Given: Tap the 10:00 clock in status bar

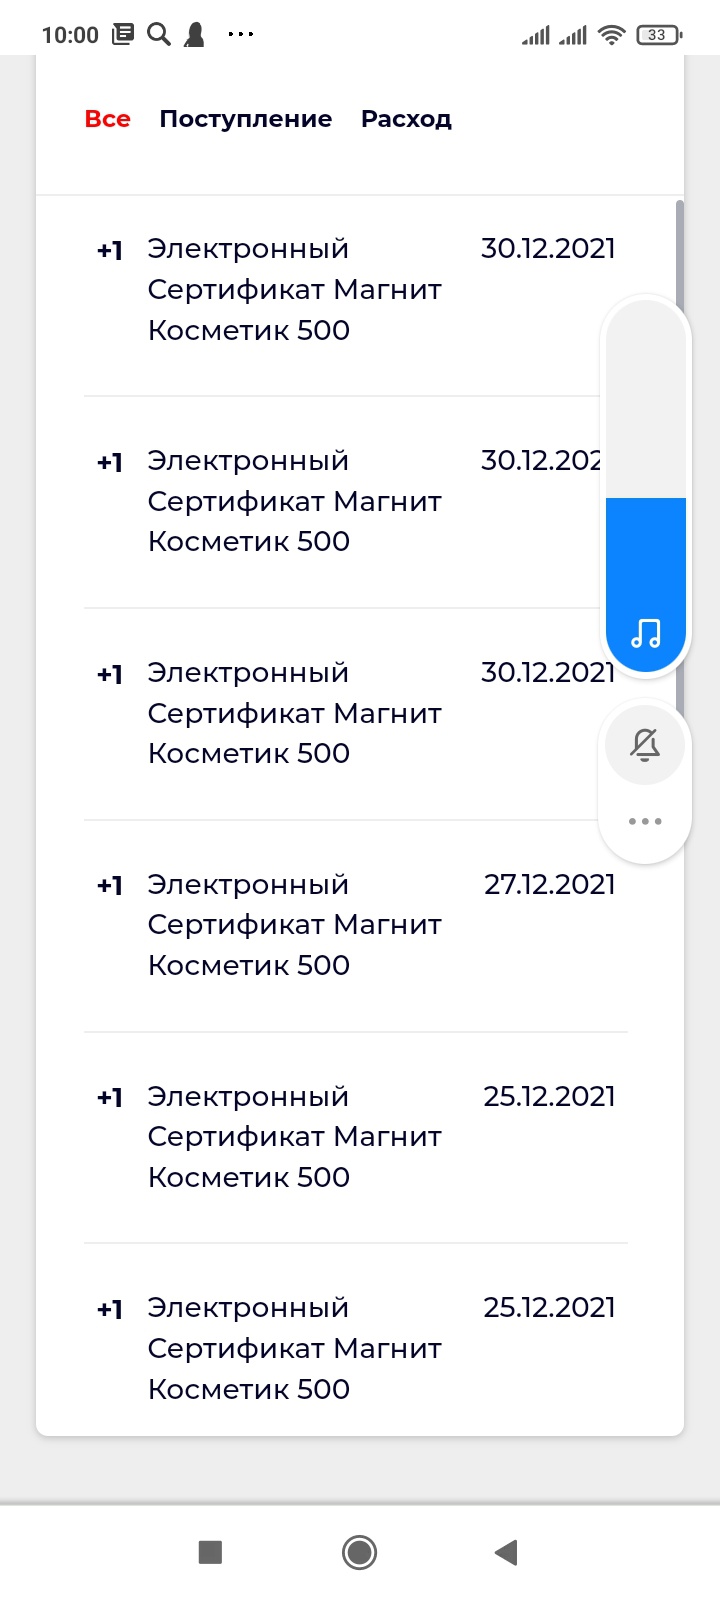Looking at the screenshot, I should click(70, 35).
